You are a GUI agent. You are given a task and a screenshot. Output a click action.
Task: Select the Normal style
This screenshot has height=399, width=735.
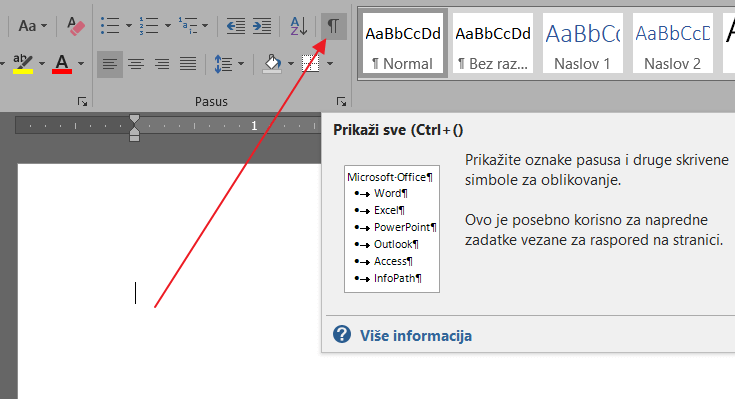[403, 43]
